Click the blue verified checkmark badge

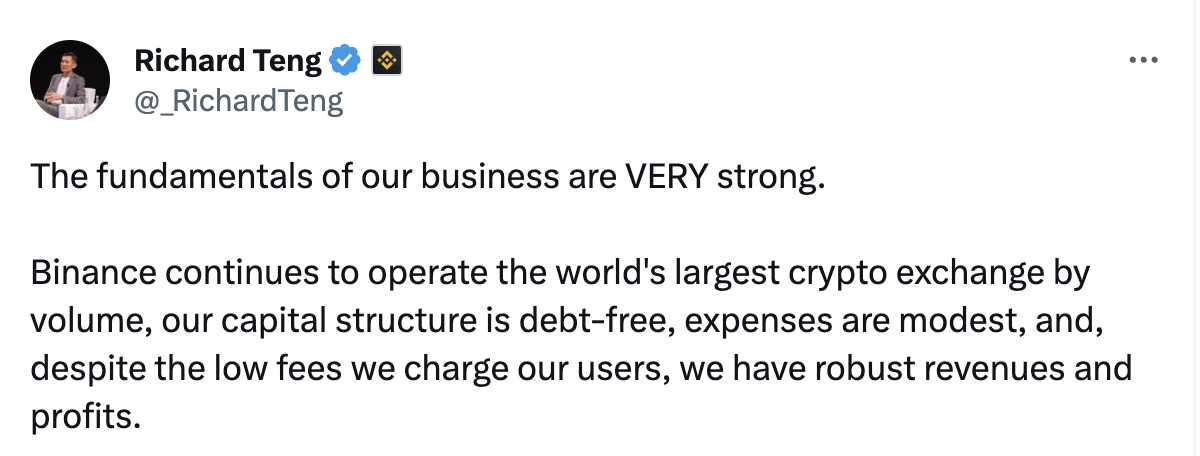346,61
